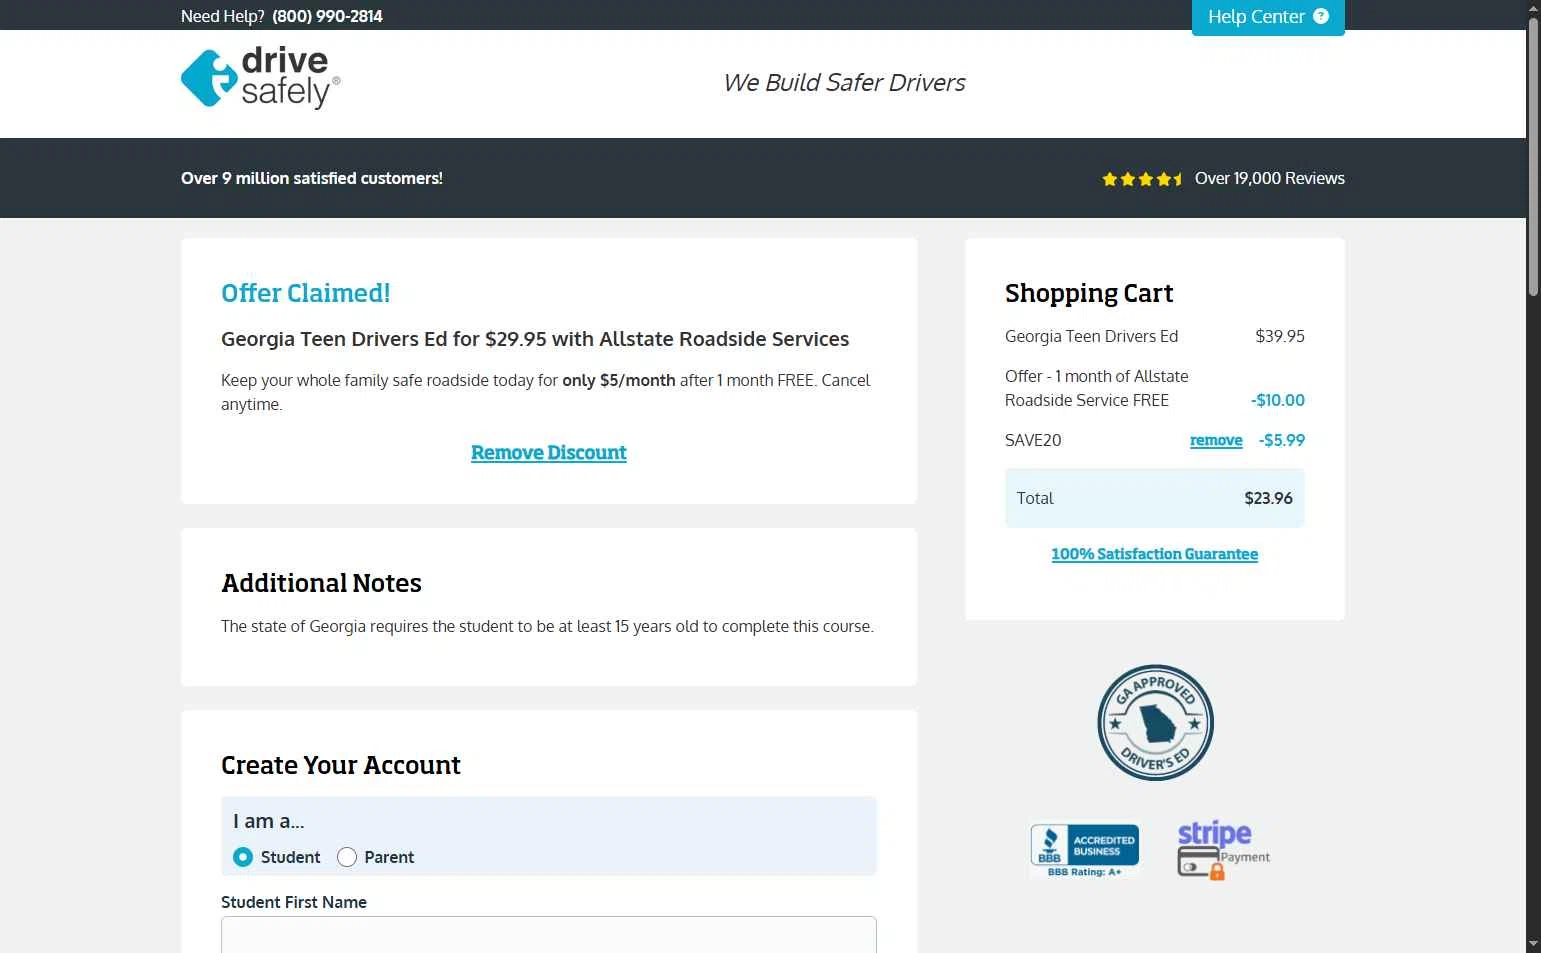Click the Over 9 million satisfied customers text
This screenshot has width=1541, height=953.
point(312,178)
